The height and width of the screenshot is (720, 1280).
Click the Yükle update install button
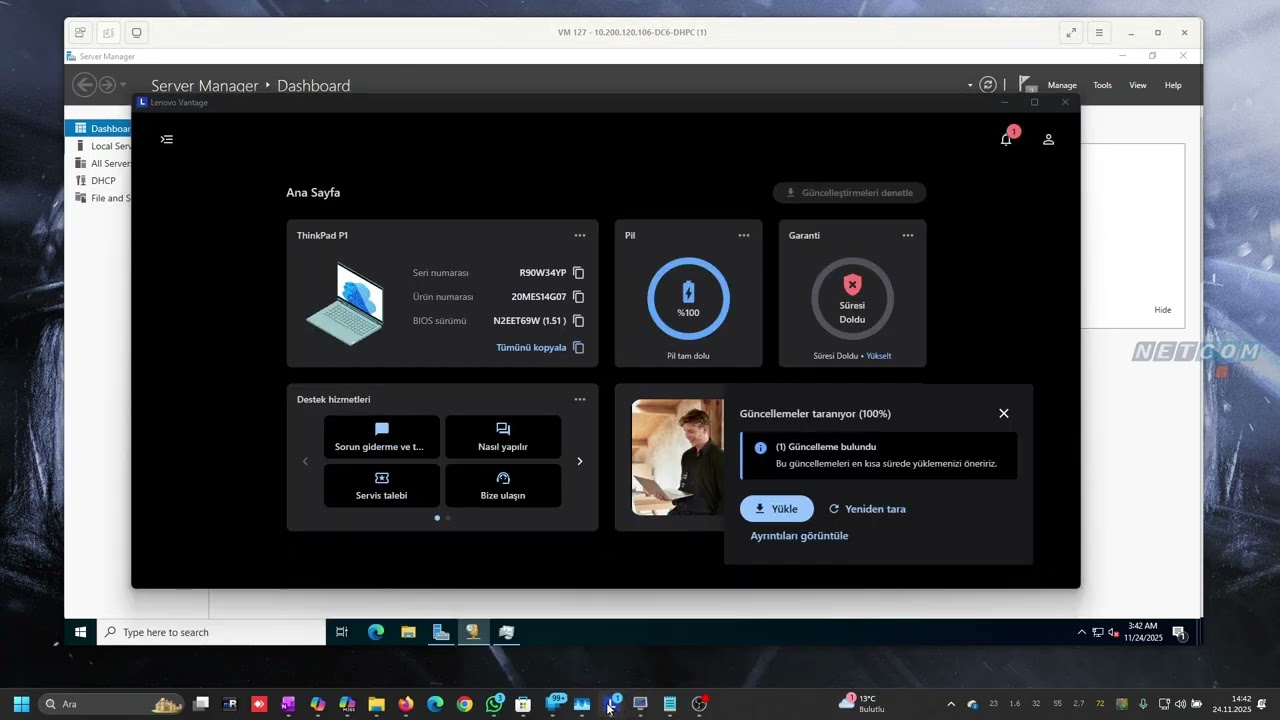click(776, 509)
